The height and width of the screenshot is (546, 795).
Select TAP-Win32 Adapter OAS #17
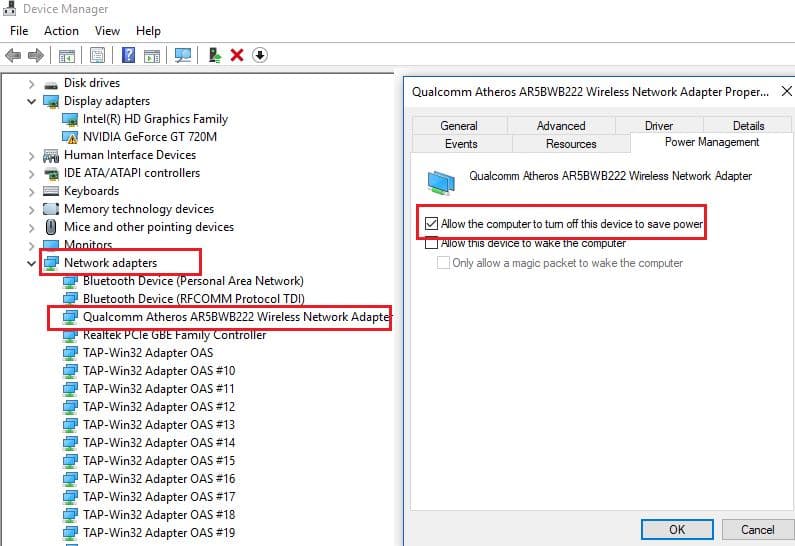pos(159,497)
